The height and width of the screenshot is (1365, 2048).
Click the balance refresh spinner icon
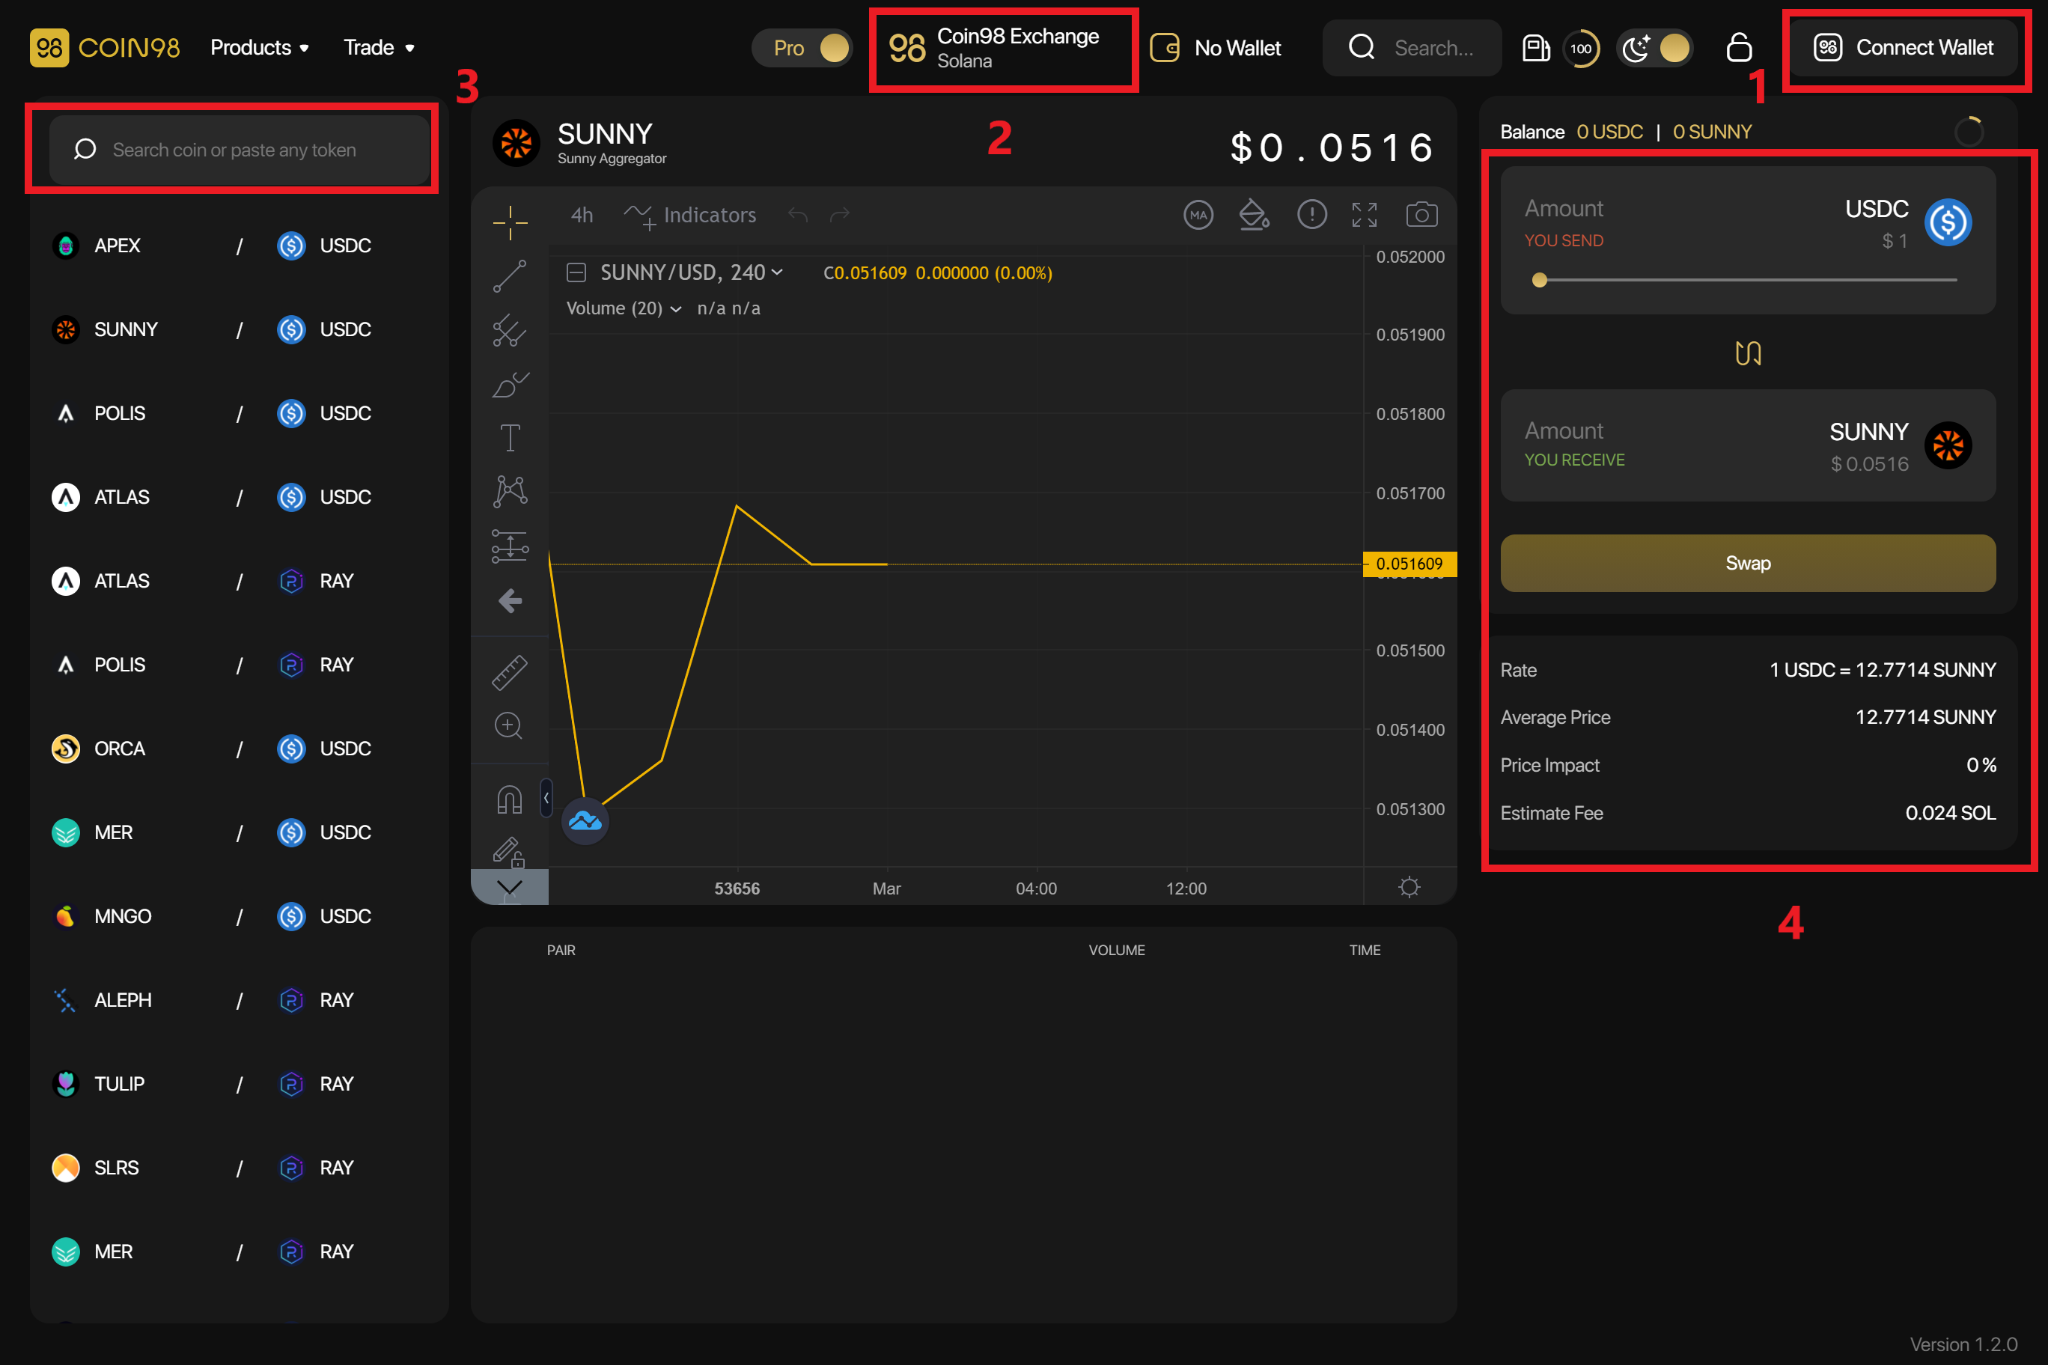click(x=1970, y=132)
